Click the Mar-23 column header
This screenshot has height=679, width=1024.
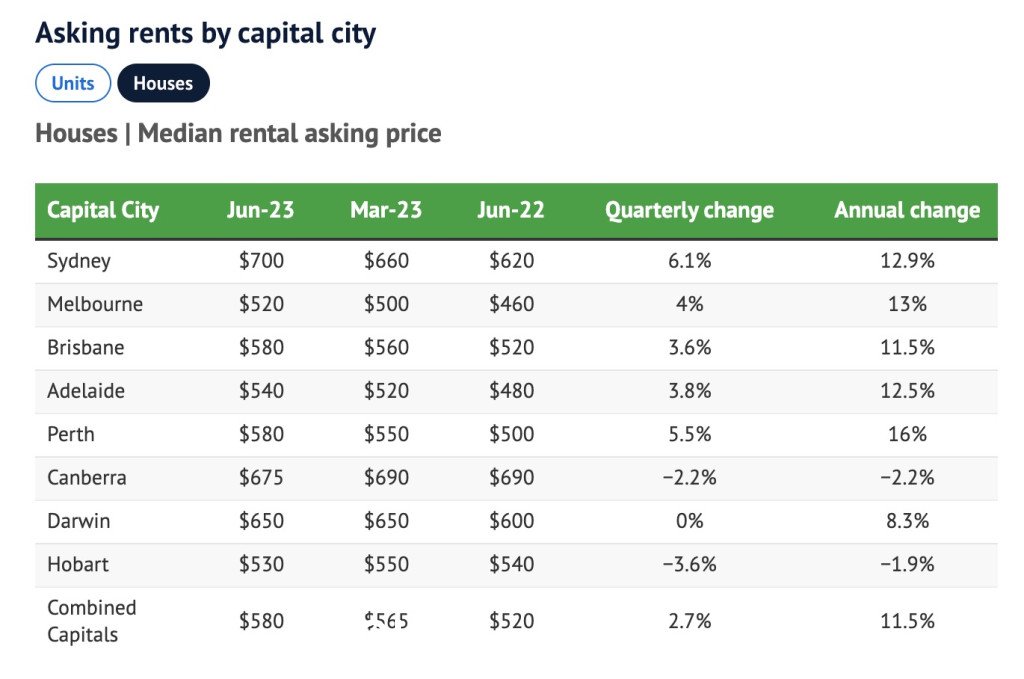tap(386, 210)
